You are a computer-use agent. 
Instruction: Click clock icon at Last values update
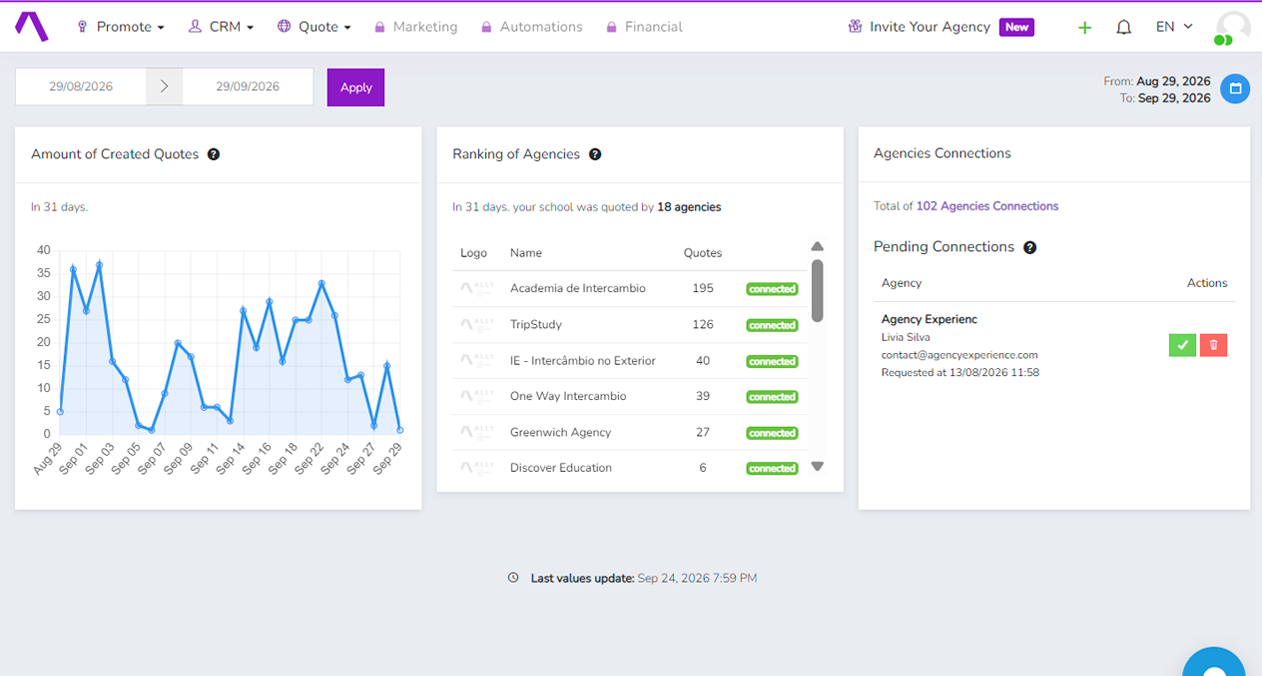[514, 578]
